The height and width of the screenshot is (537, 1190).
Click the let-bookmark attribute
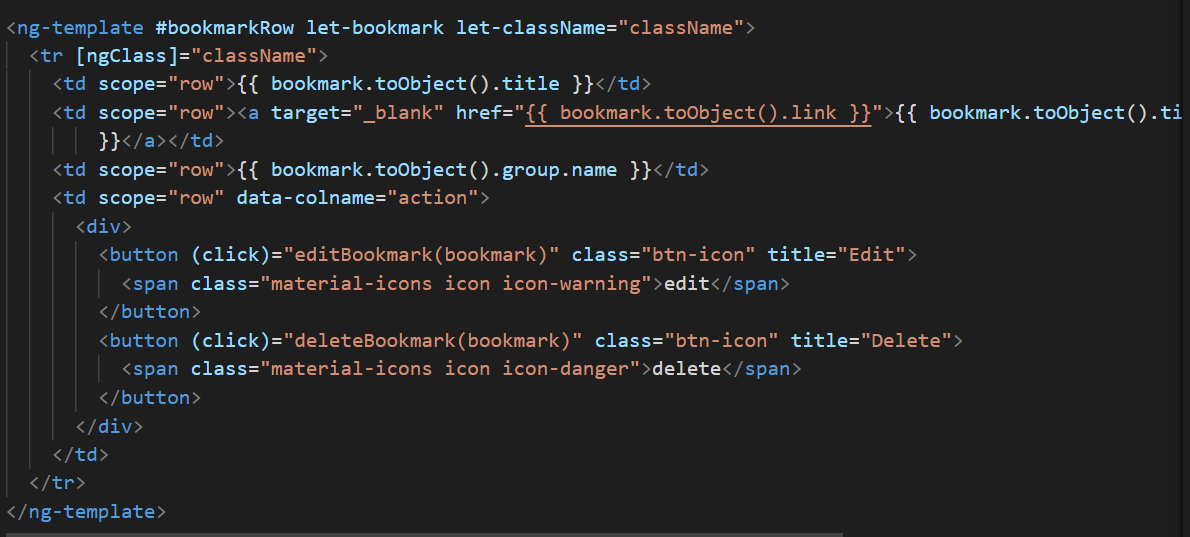click(x=375, y=28)
